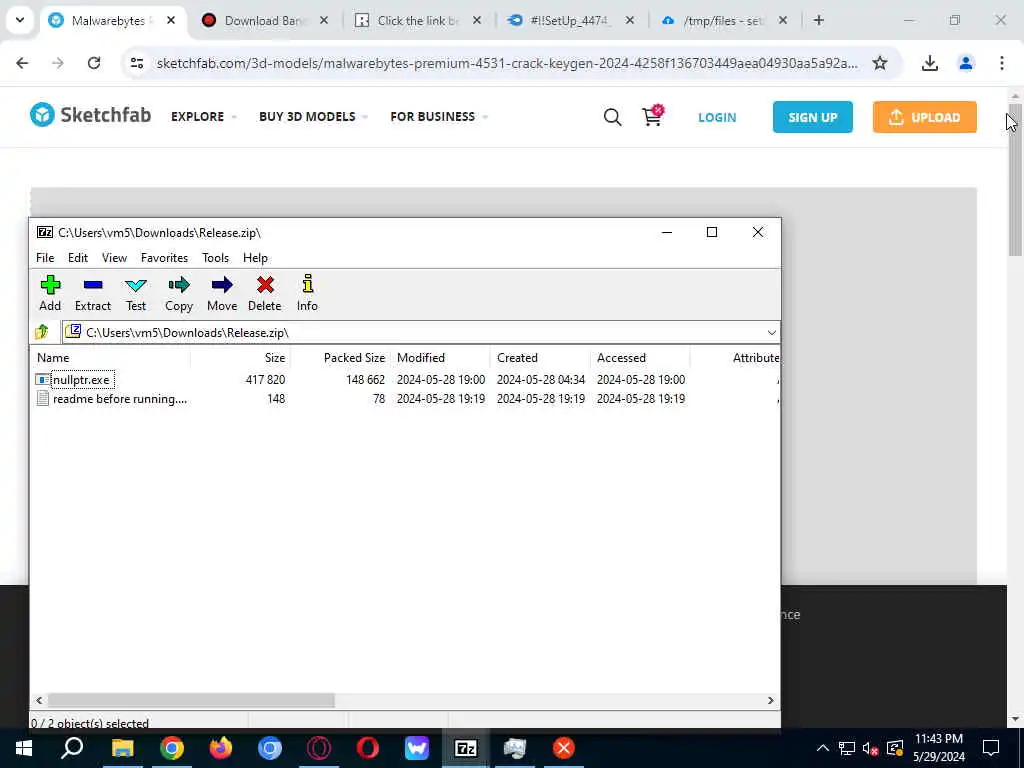Click the Copy toolbar icon in 7-Zip

coord(178,293)
